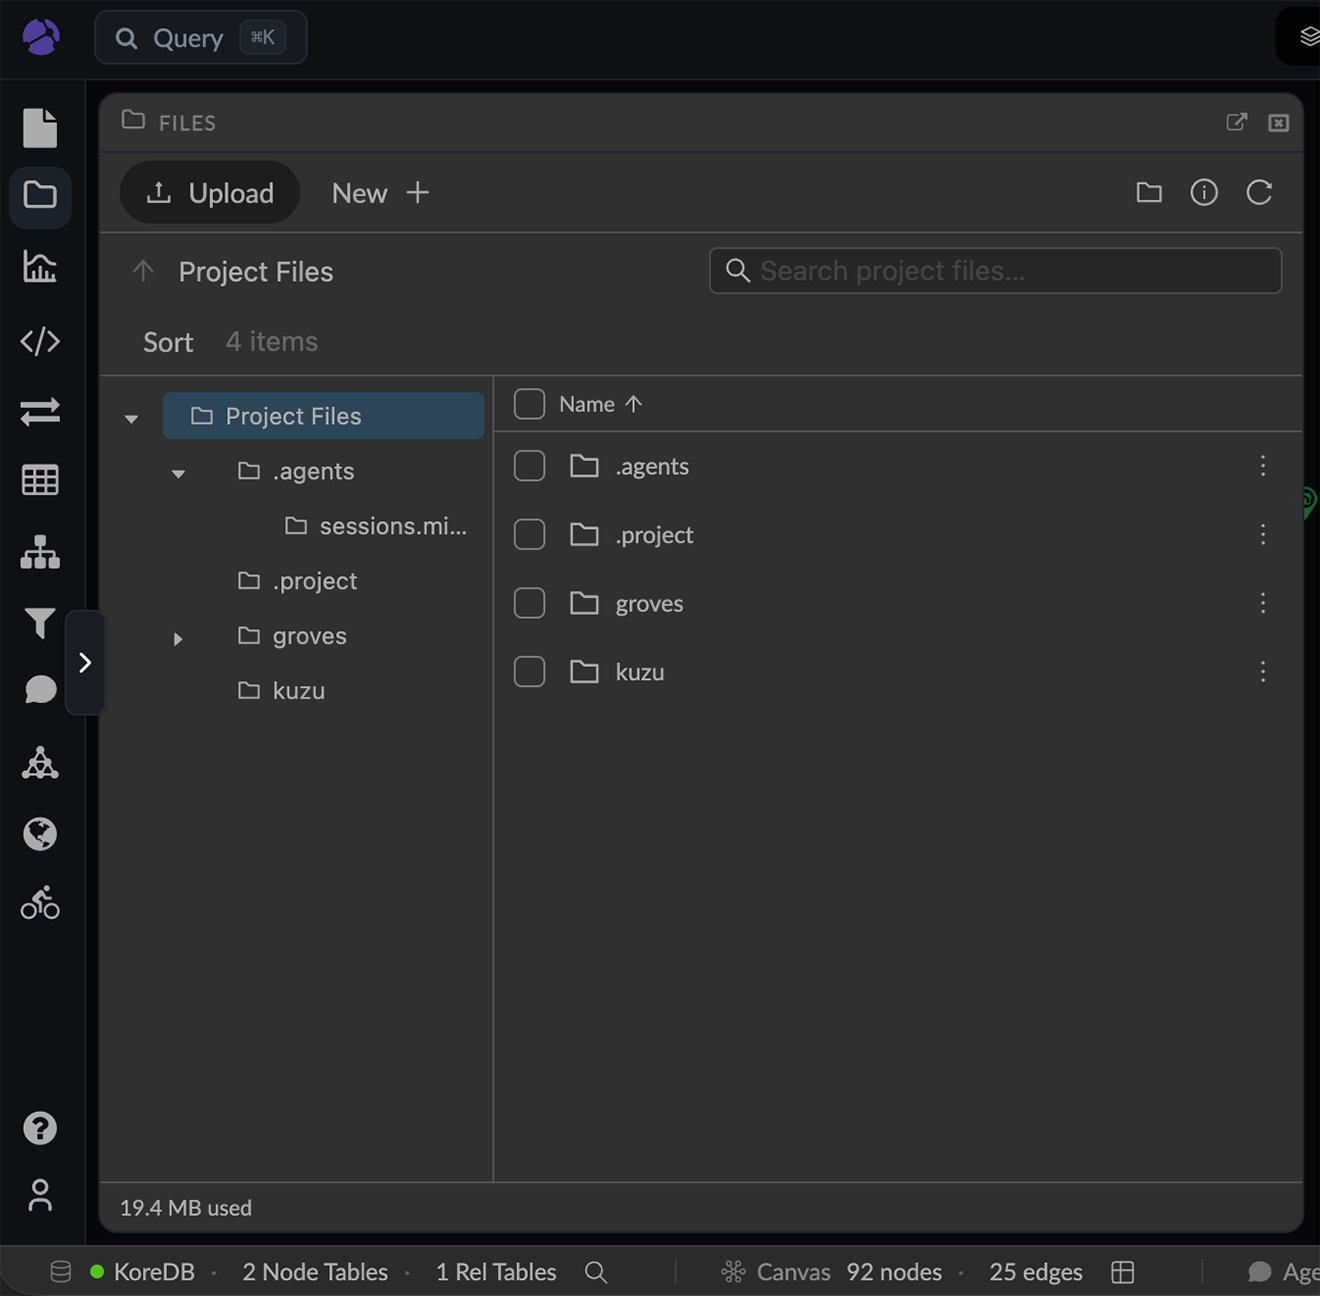Open the database search magnifier in status bar
This screenshot has height=1296, width=1320.
[596, 1272]
